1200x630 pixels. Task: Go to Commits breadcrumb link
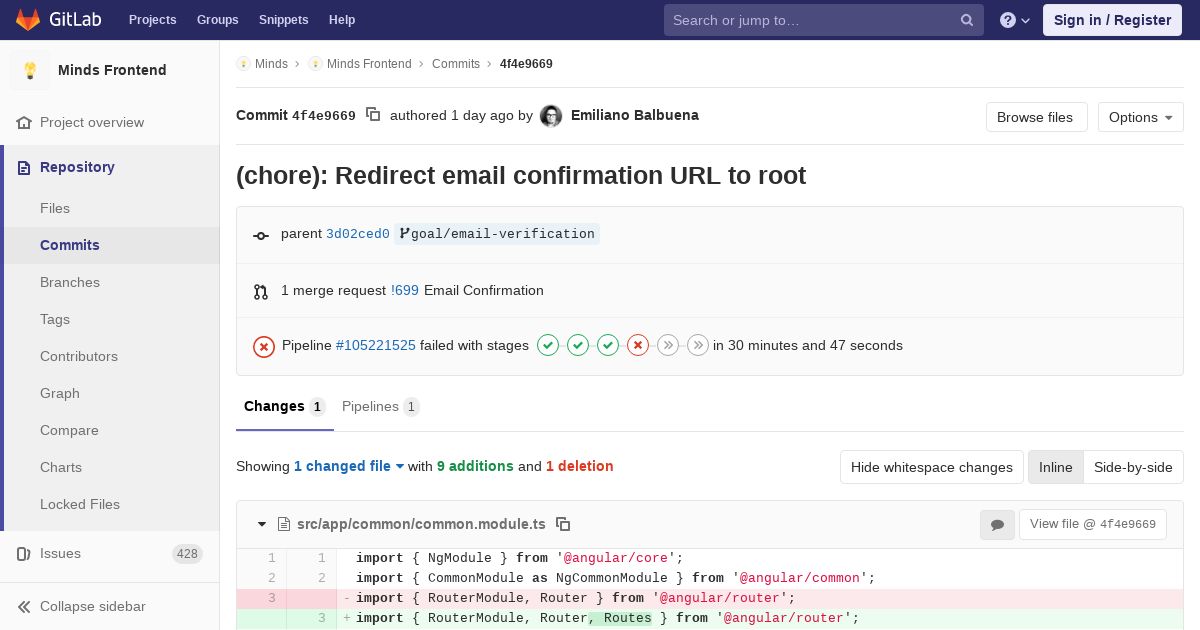[456, 64]
